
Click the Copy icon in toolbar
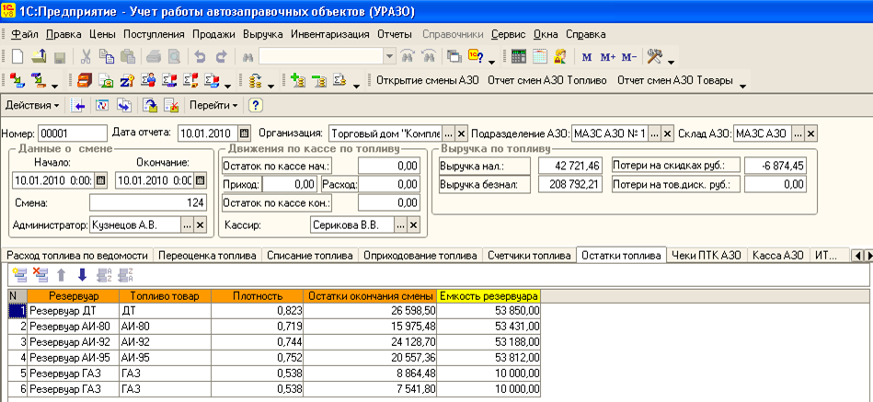tap(106, 56)
